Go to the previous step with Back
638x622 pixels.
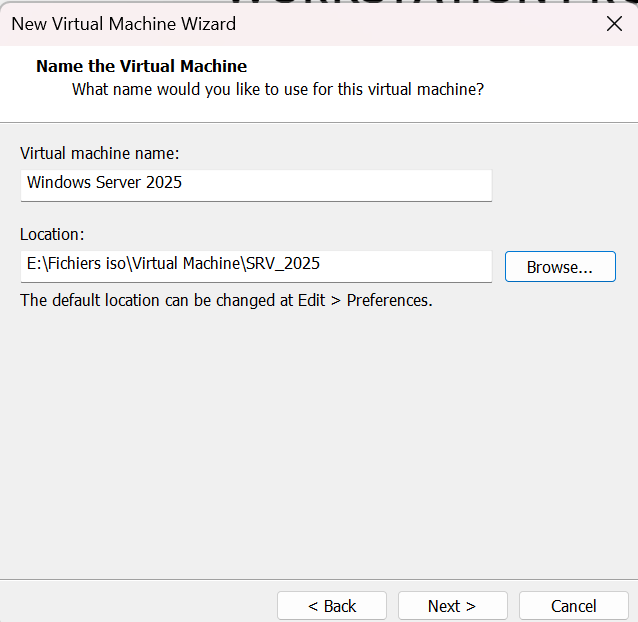[332, 606]
